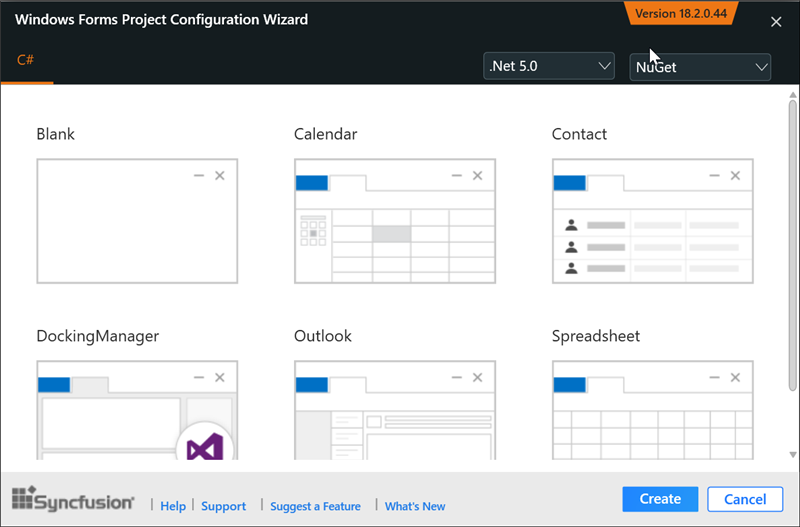
Task: Open the Help link
Action: coord(173,506)
